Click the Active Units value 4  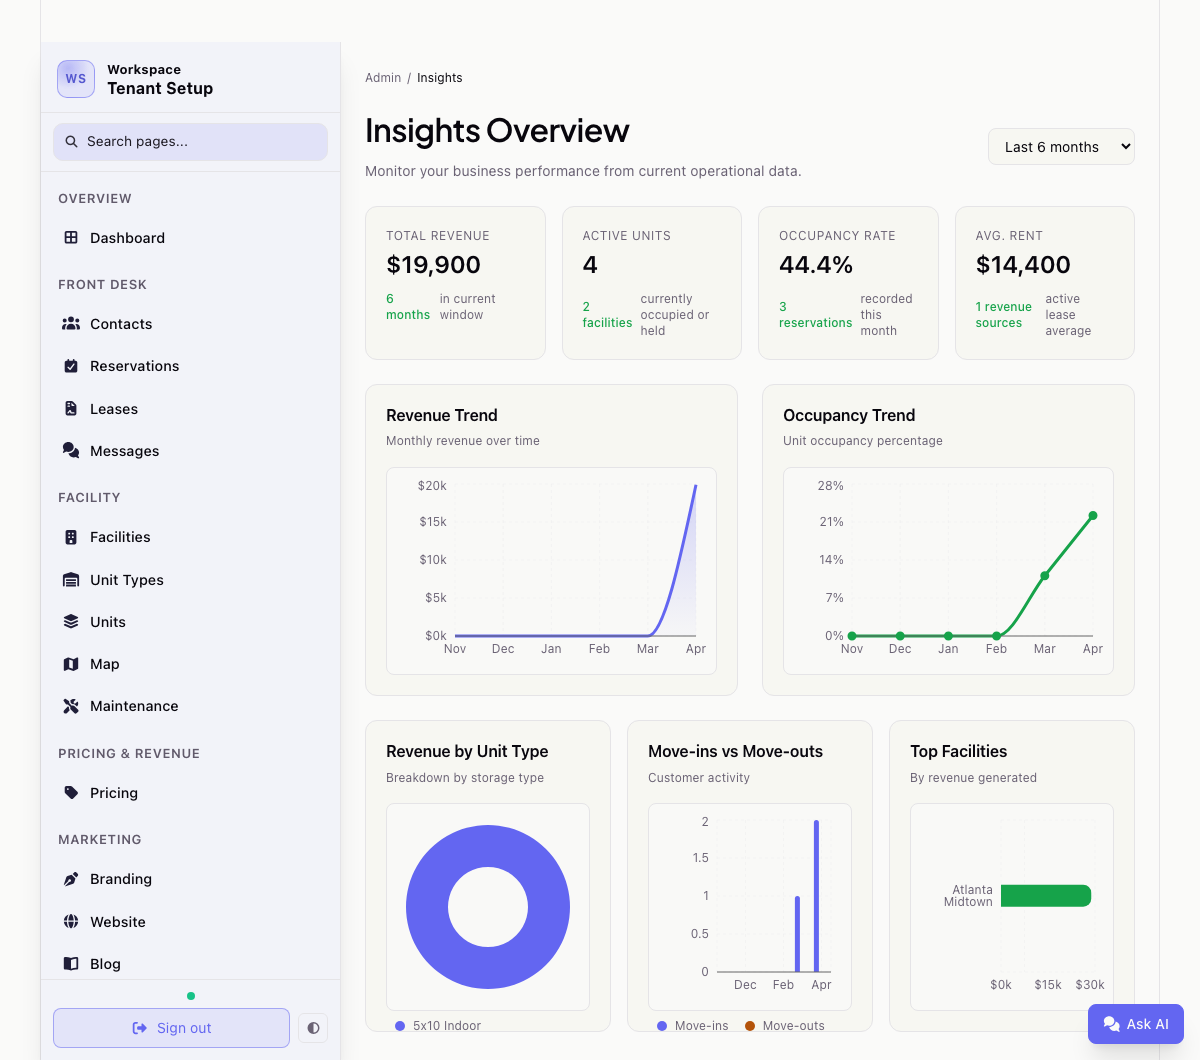coord(590,265)
